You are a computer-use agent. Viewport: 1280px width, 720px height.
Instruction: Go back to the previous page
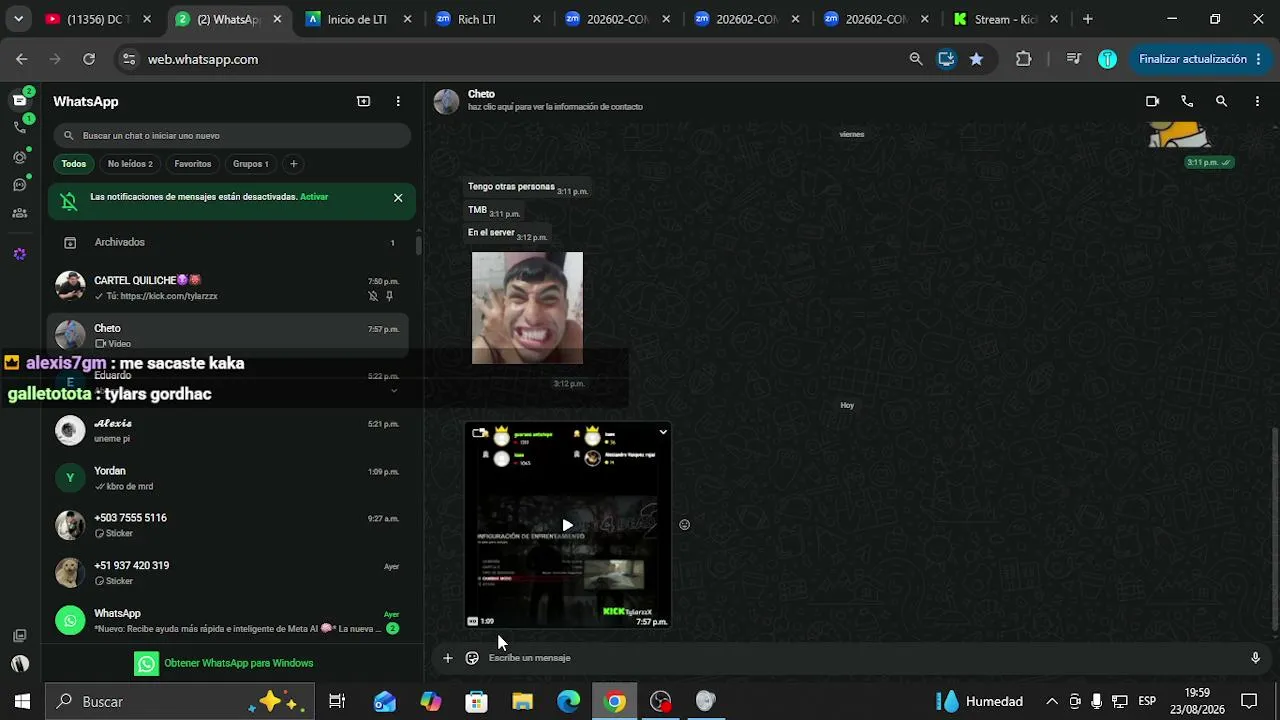click(22, 59)
